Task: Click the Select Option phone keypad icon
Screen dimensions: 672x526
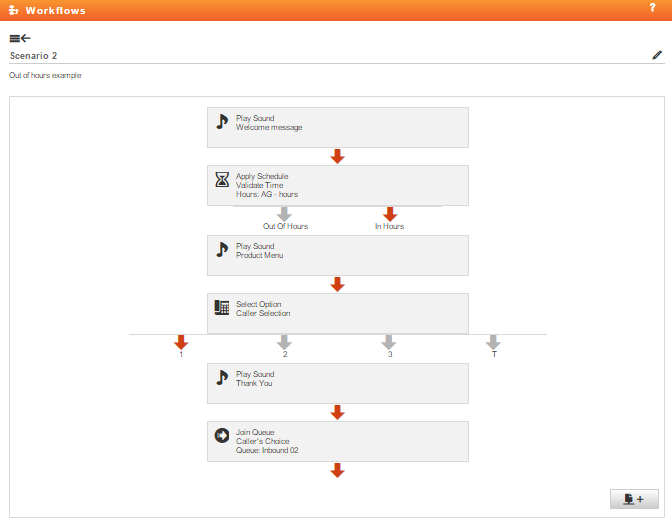Action: coord(222,307)
